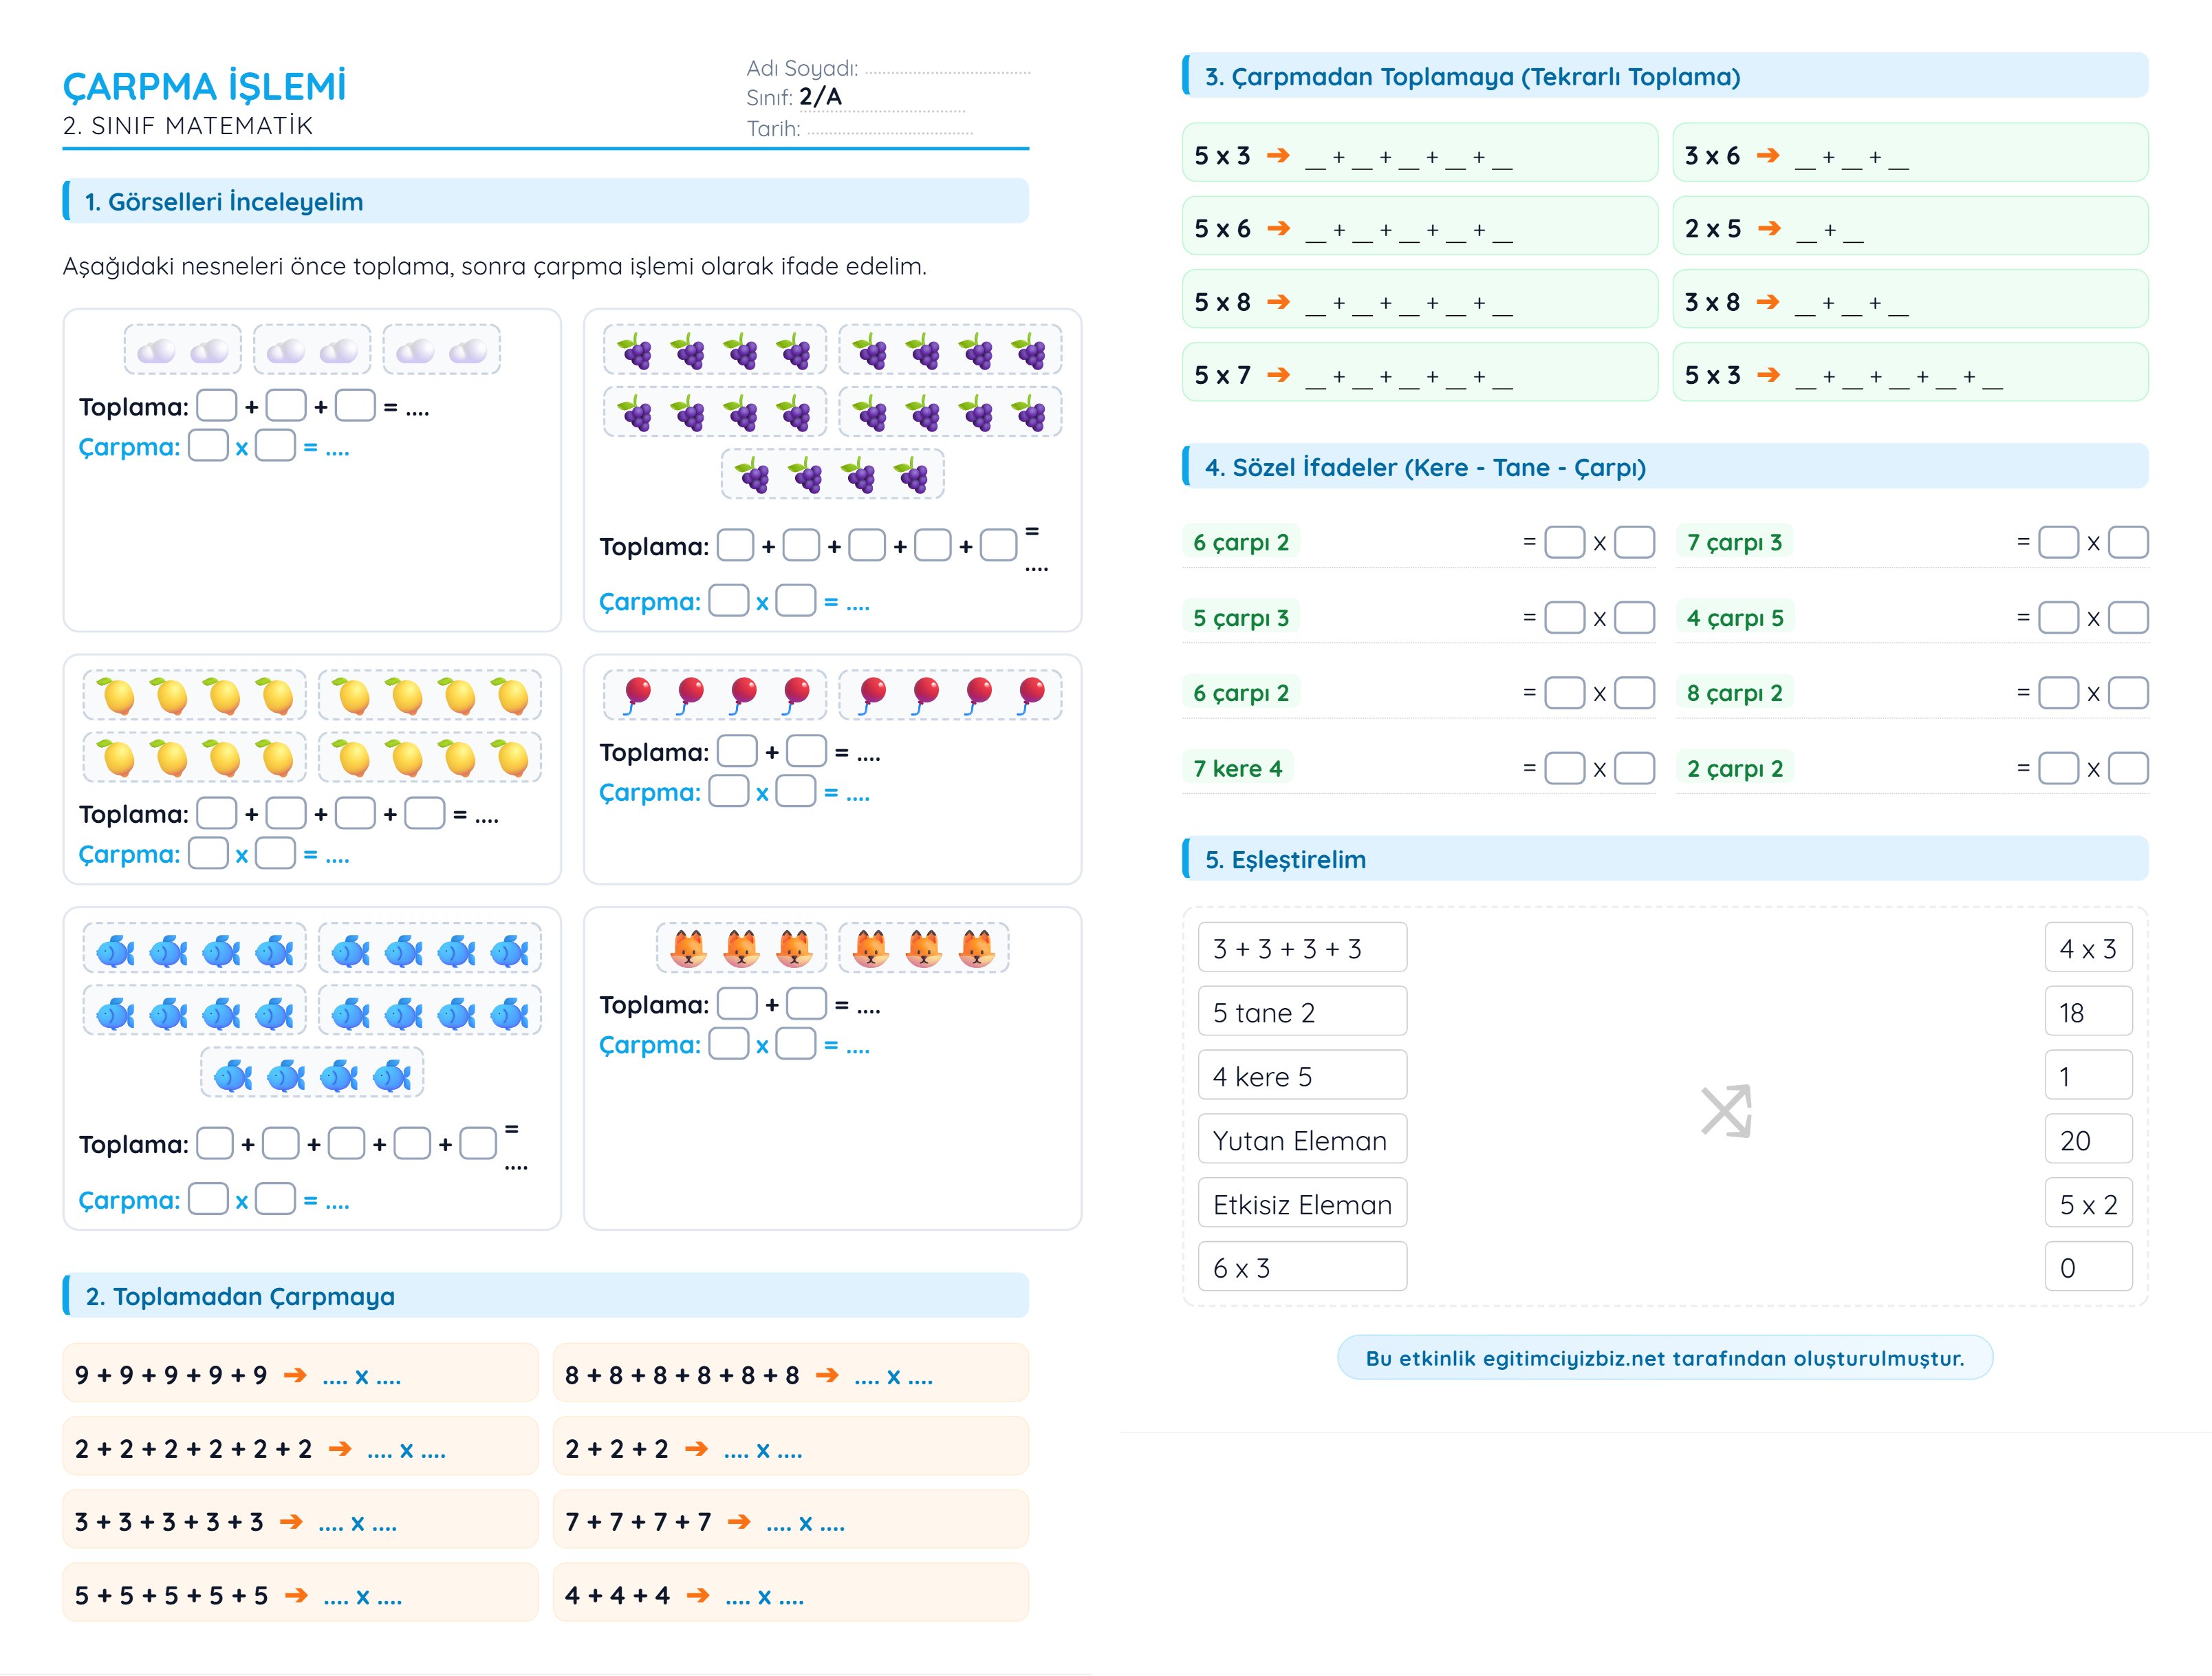Click the 'Etkisiz Eleman' card
Viewport: 2212px width, 1676px height.
pyautogui.click(x=1302, y=1204)
